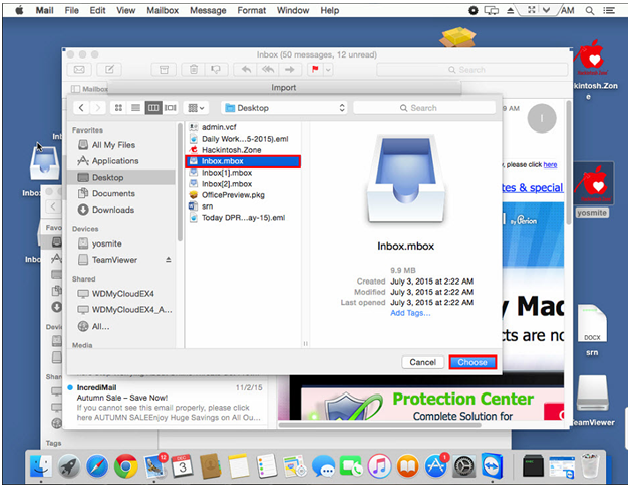Switch to list view in file dialog

136,107
